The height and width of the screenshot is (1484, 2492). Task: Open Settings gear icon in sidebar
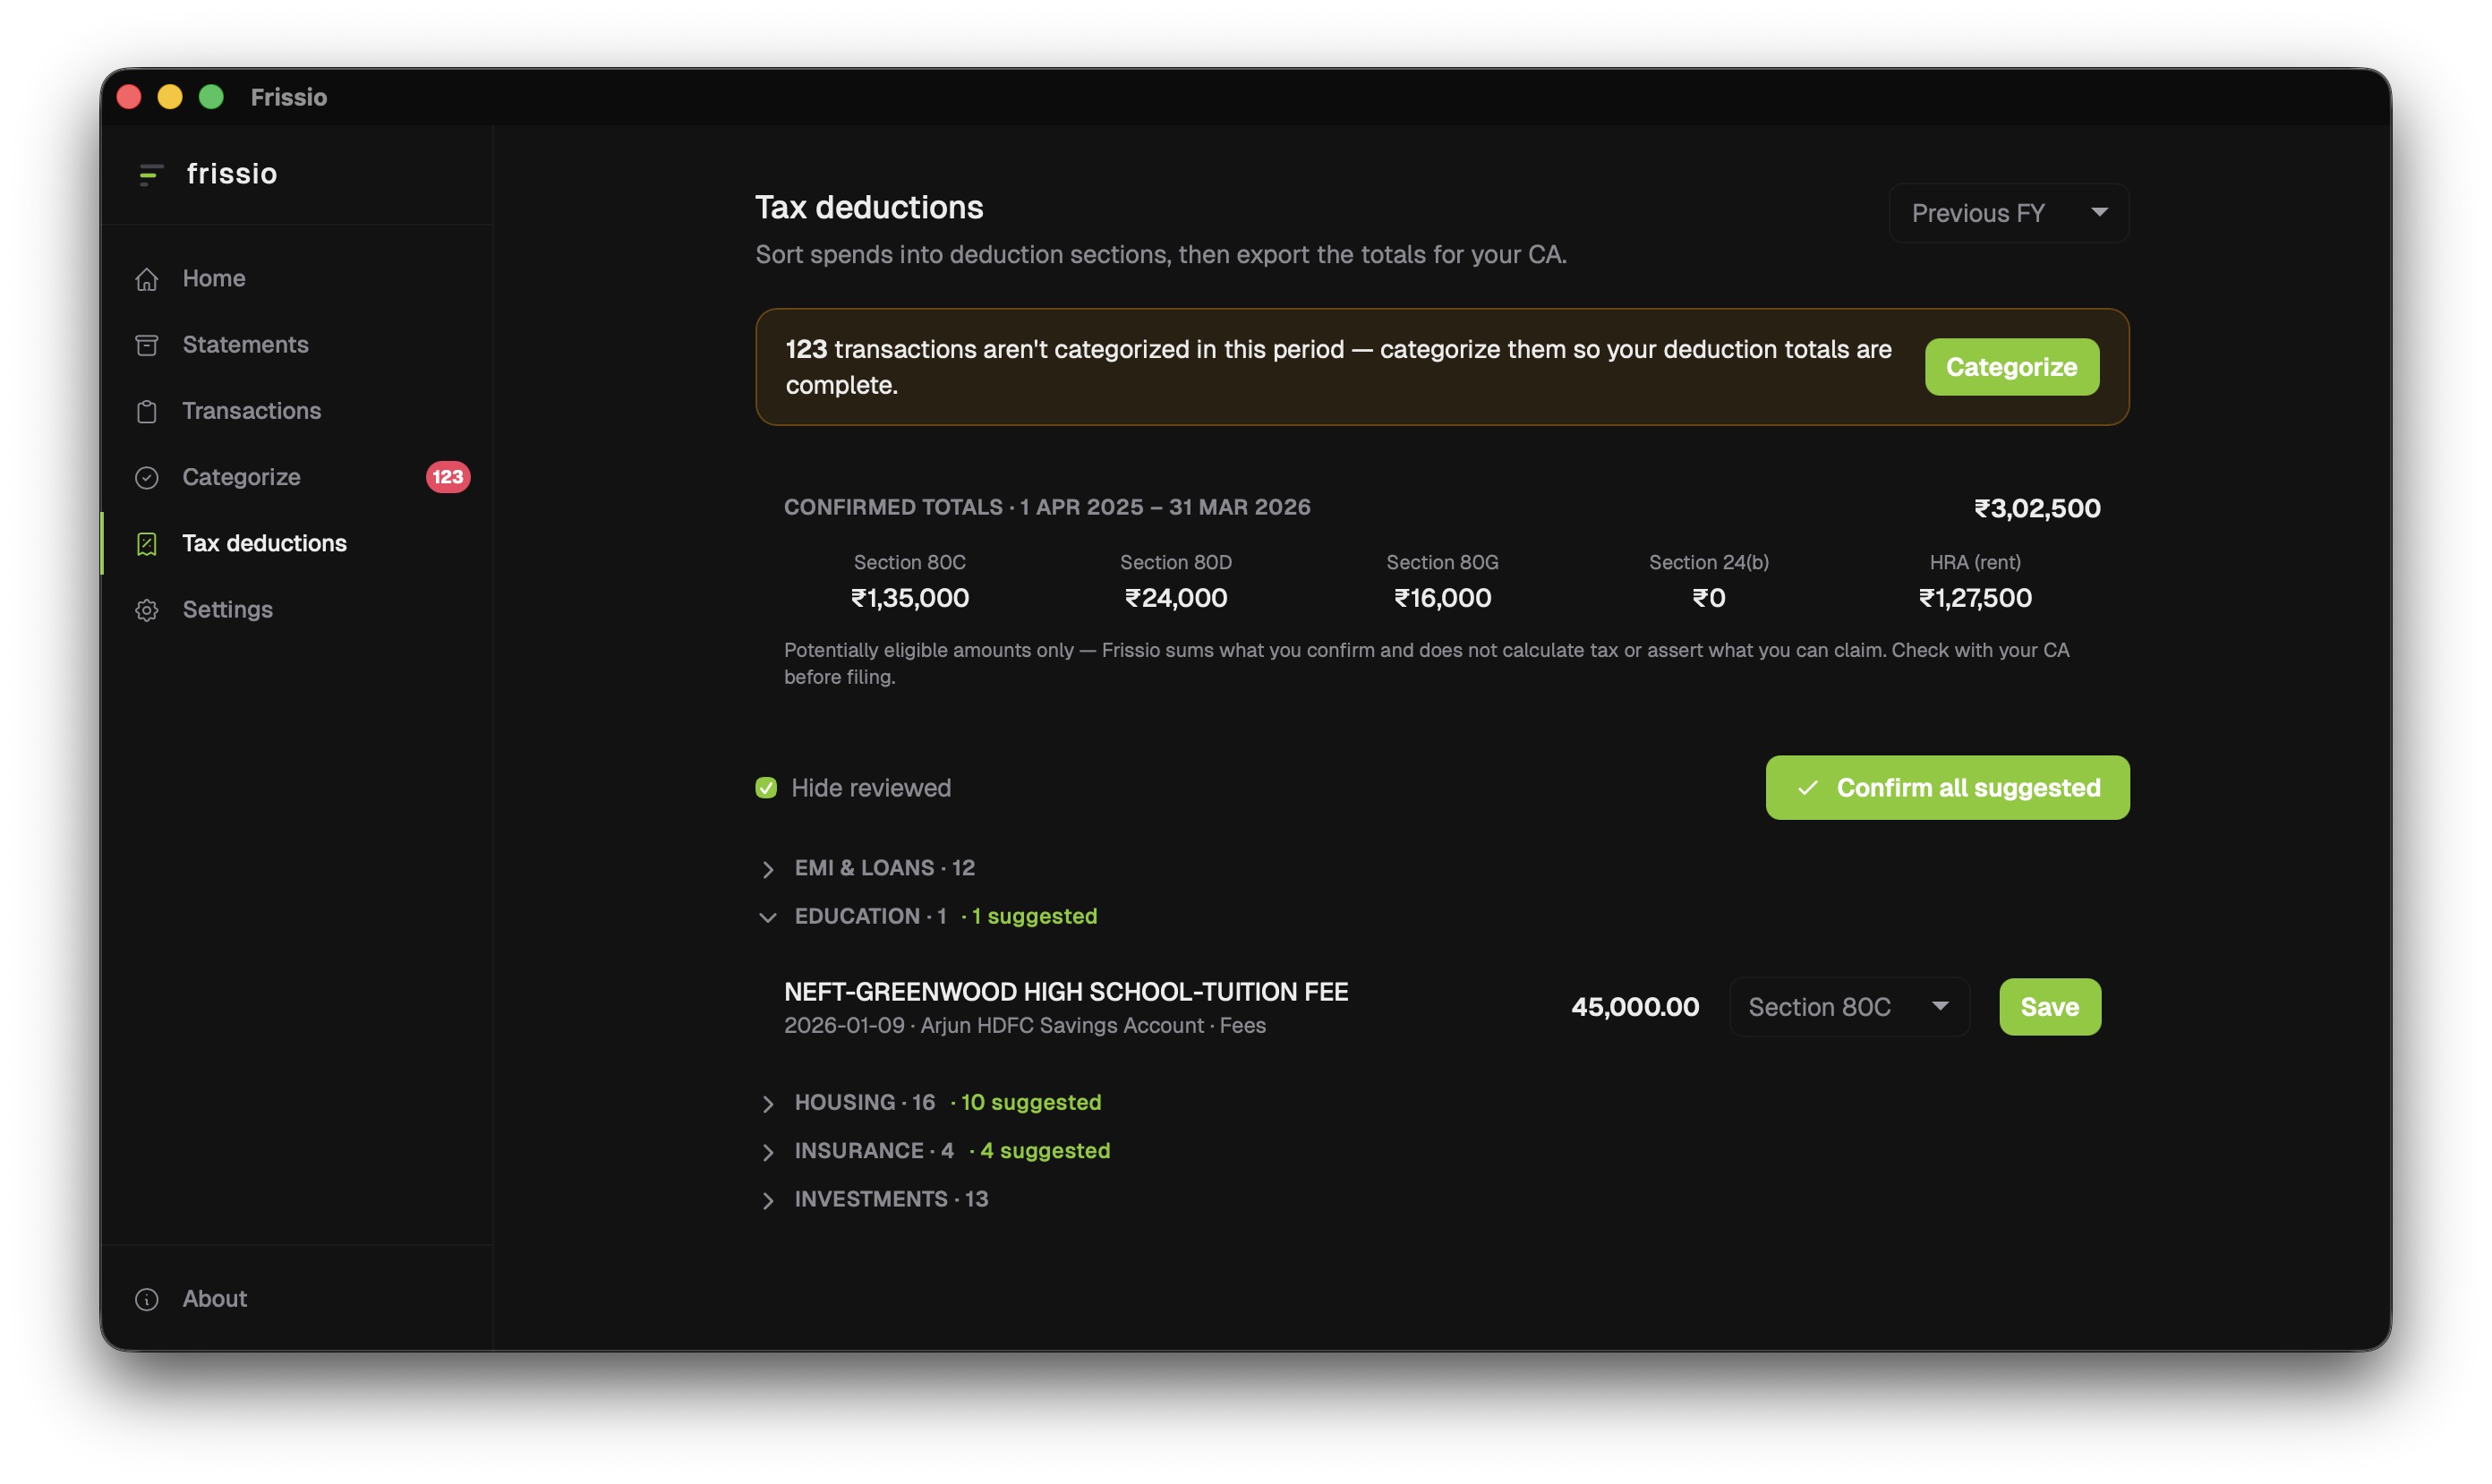pyautogui.click(x=147, y=610)
